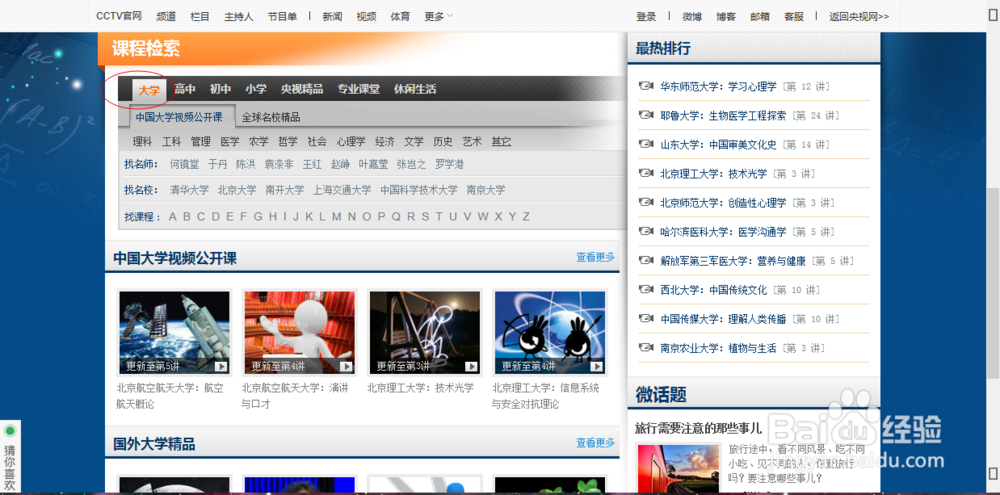Click 查看更多 for 中国大学视频公开课
This screenshot has height=495, width=1000.
tap(596, 257)
